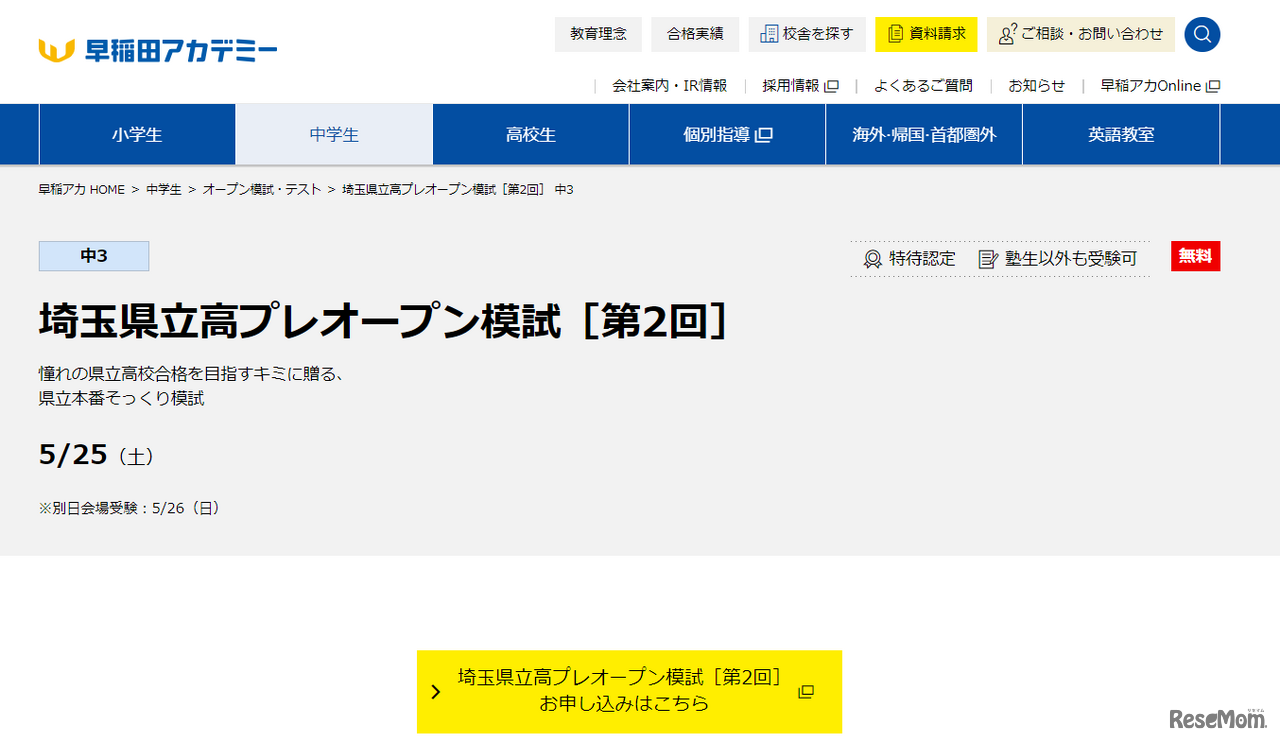Click the 特待認定 label
This screenshot has height=742, width=1280.
(922, 259)
